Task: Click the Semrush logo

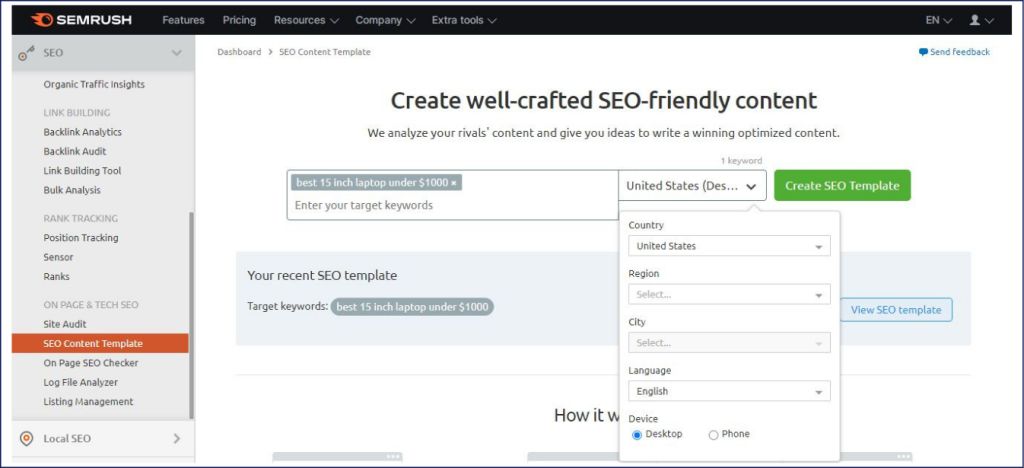Action: click(x=81, y=20)
